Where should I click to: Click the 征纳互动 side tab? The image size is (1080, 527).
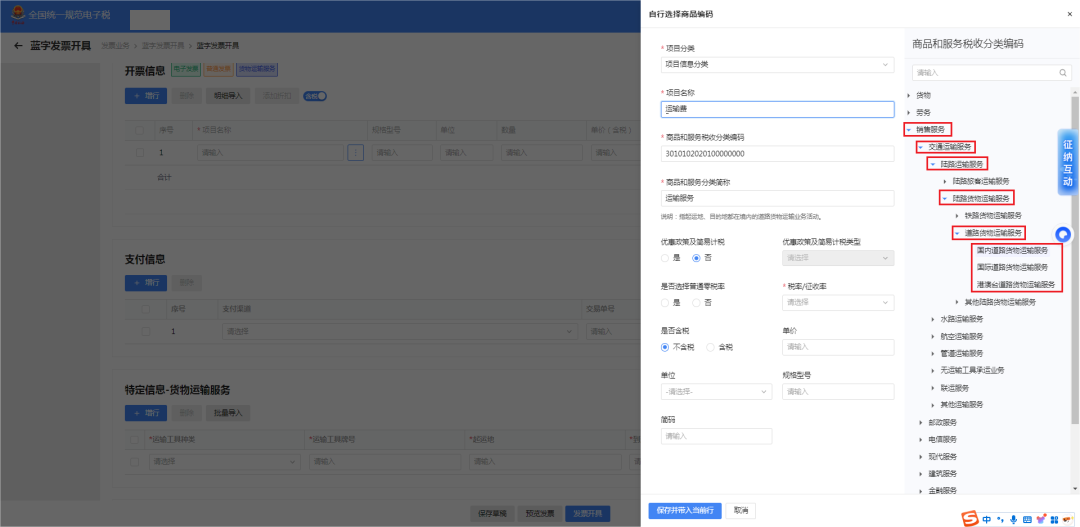click(1068, 163)
